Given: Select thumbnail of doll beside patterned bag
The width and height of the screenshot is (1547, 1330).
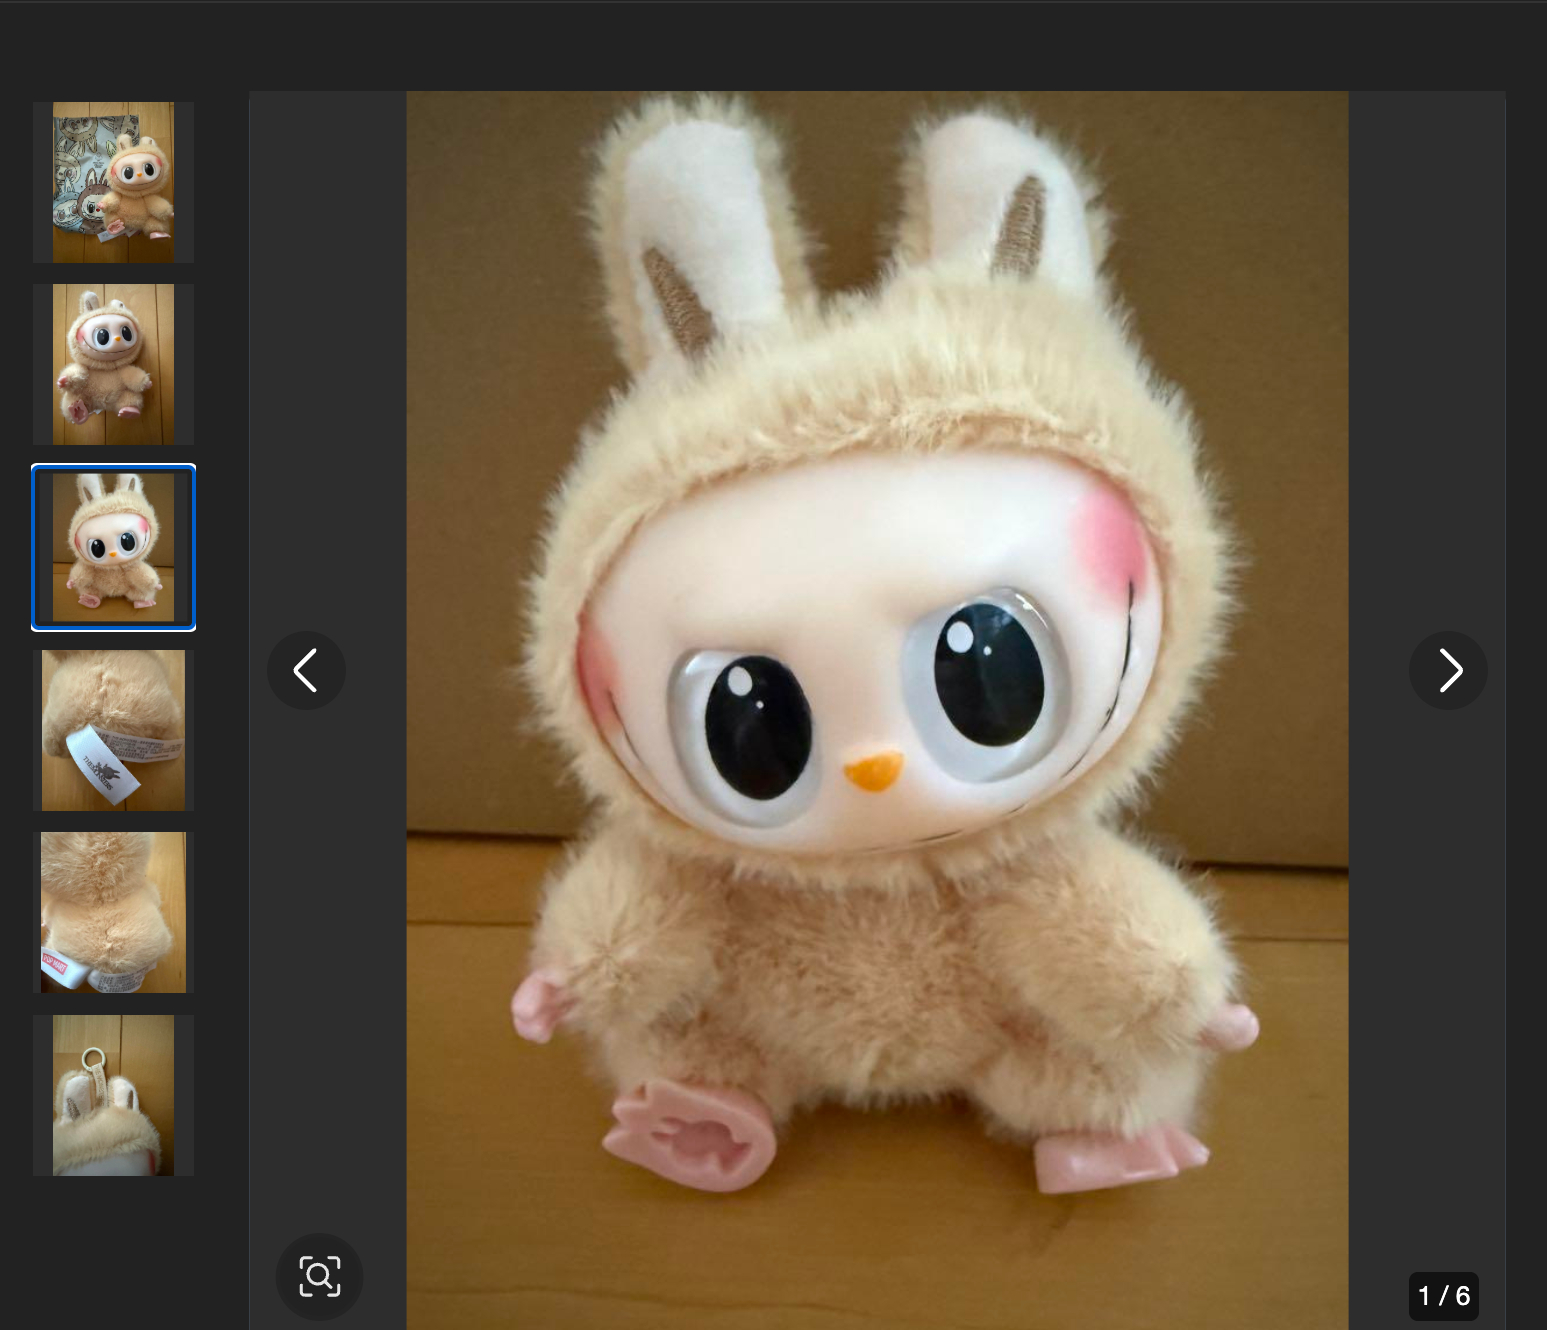Looking at the screenshot, I should pyautogui.click(x=113, y=182).
